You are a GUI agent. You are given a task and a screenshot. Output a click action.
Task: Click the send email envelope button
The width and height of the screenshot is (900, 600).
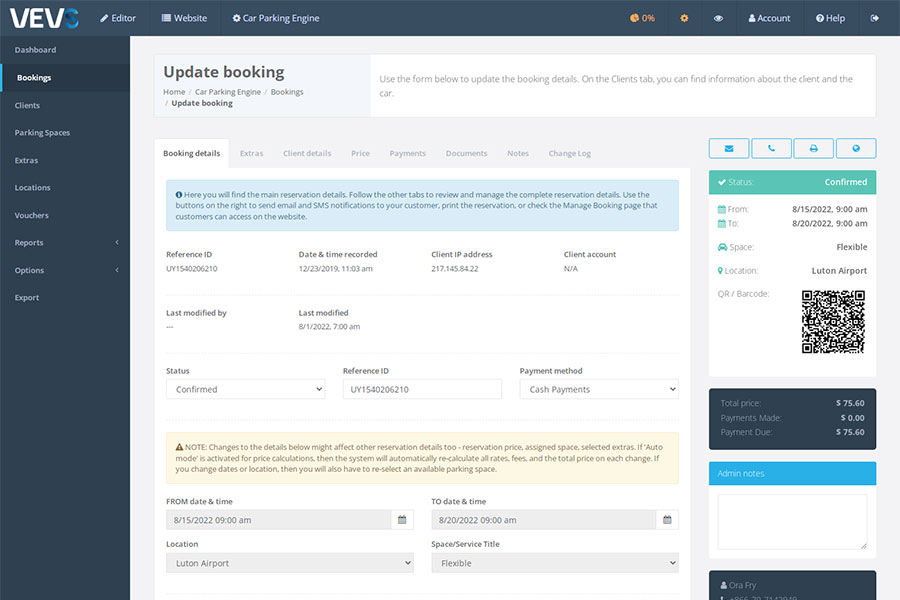click(x=729, y=148)
